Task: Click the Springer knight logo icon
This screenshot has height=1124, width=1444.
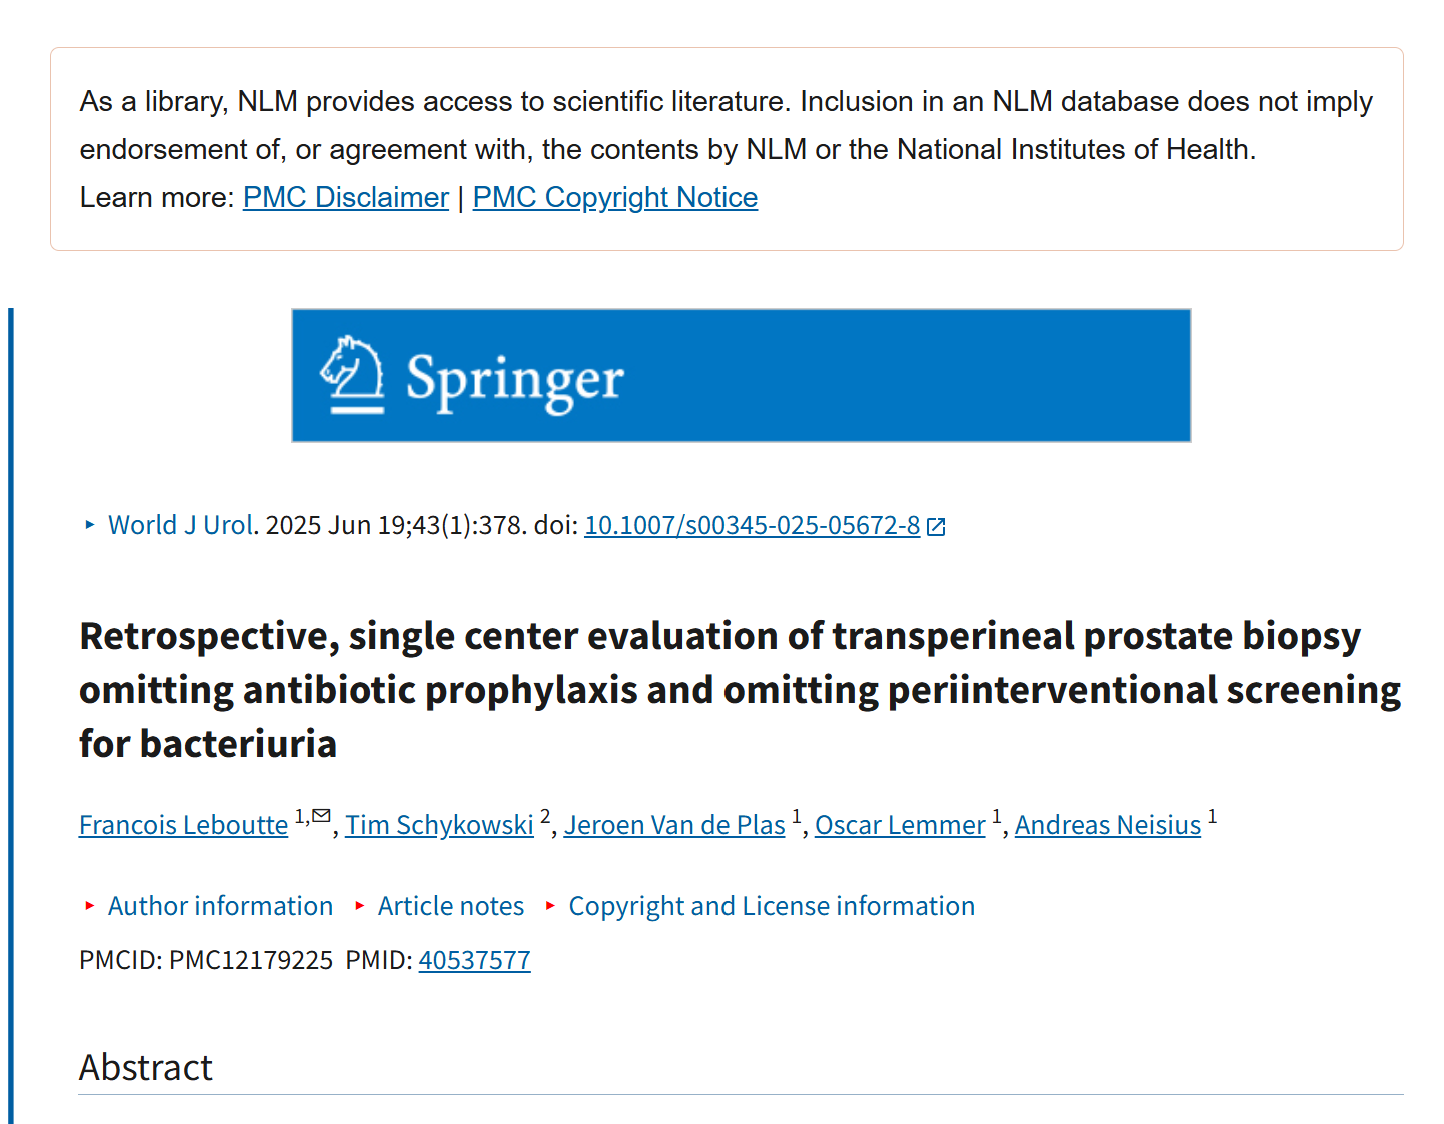Action: [352, 374]
